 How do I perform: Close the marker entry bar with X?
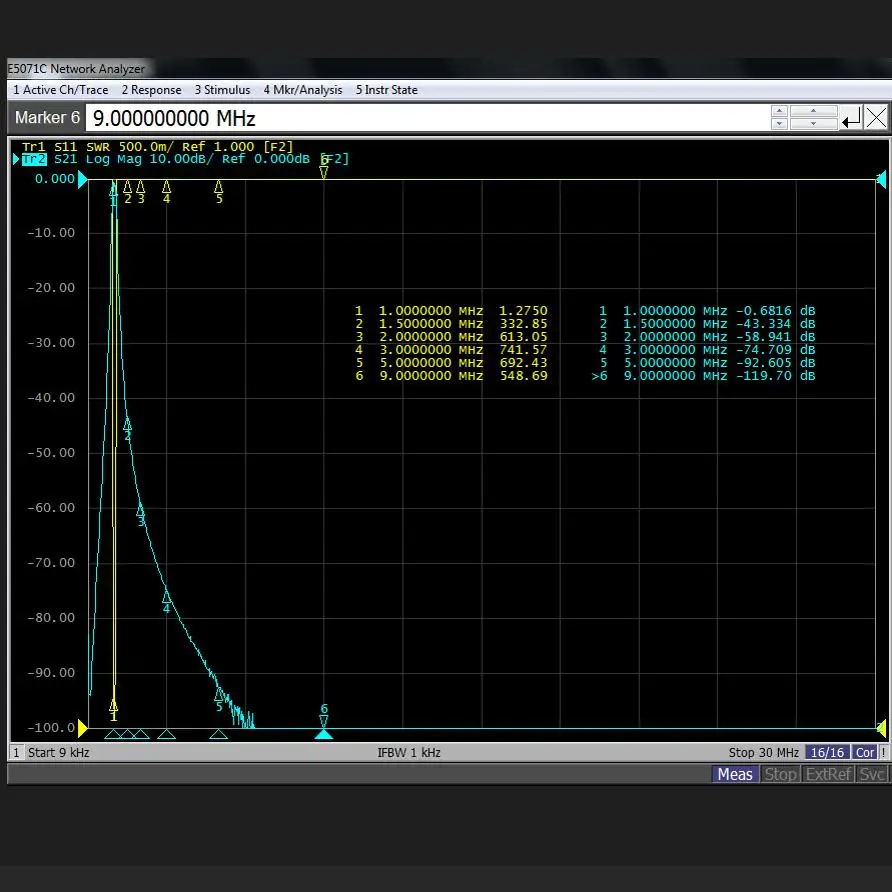(x=876, y=118)
